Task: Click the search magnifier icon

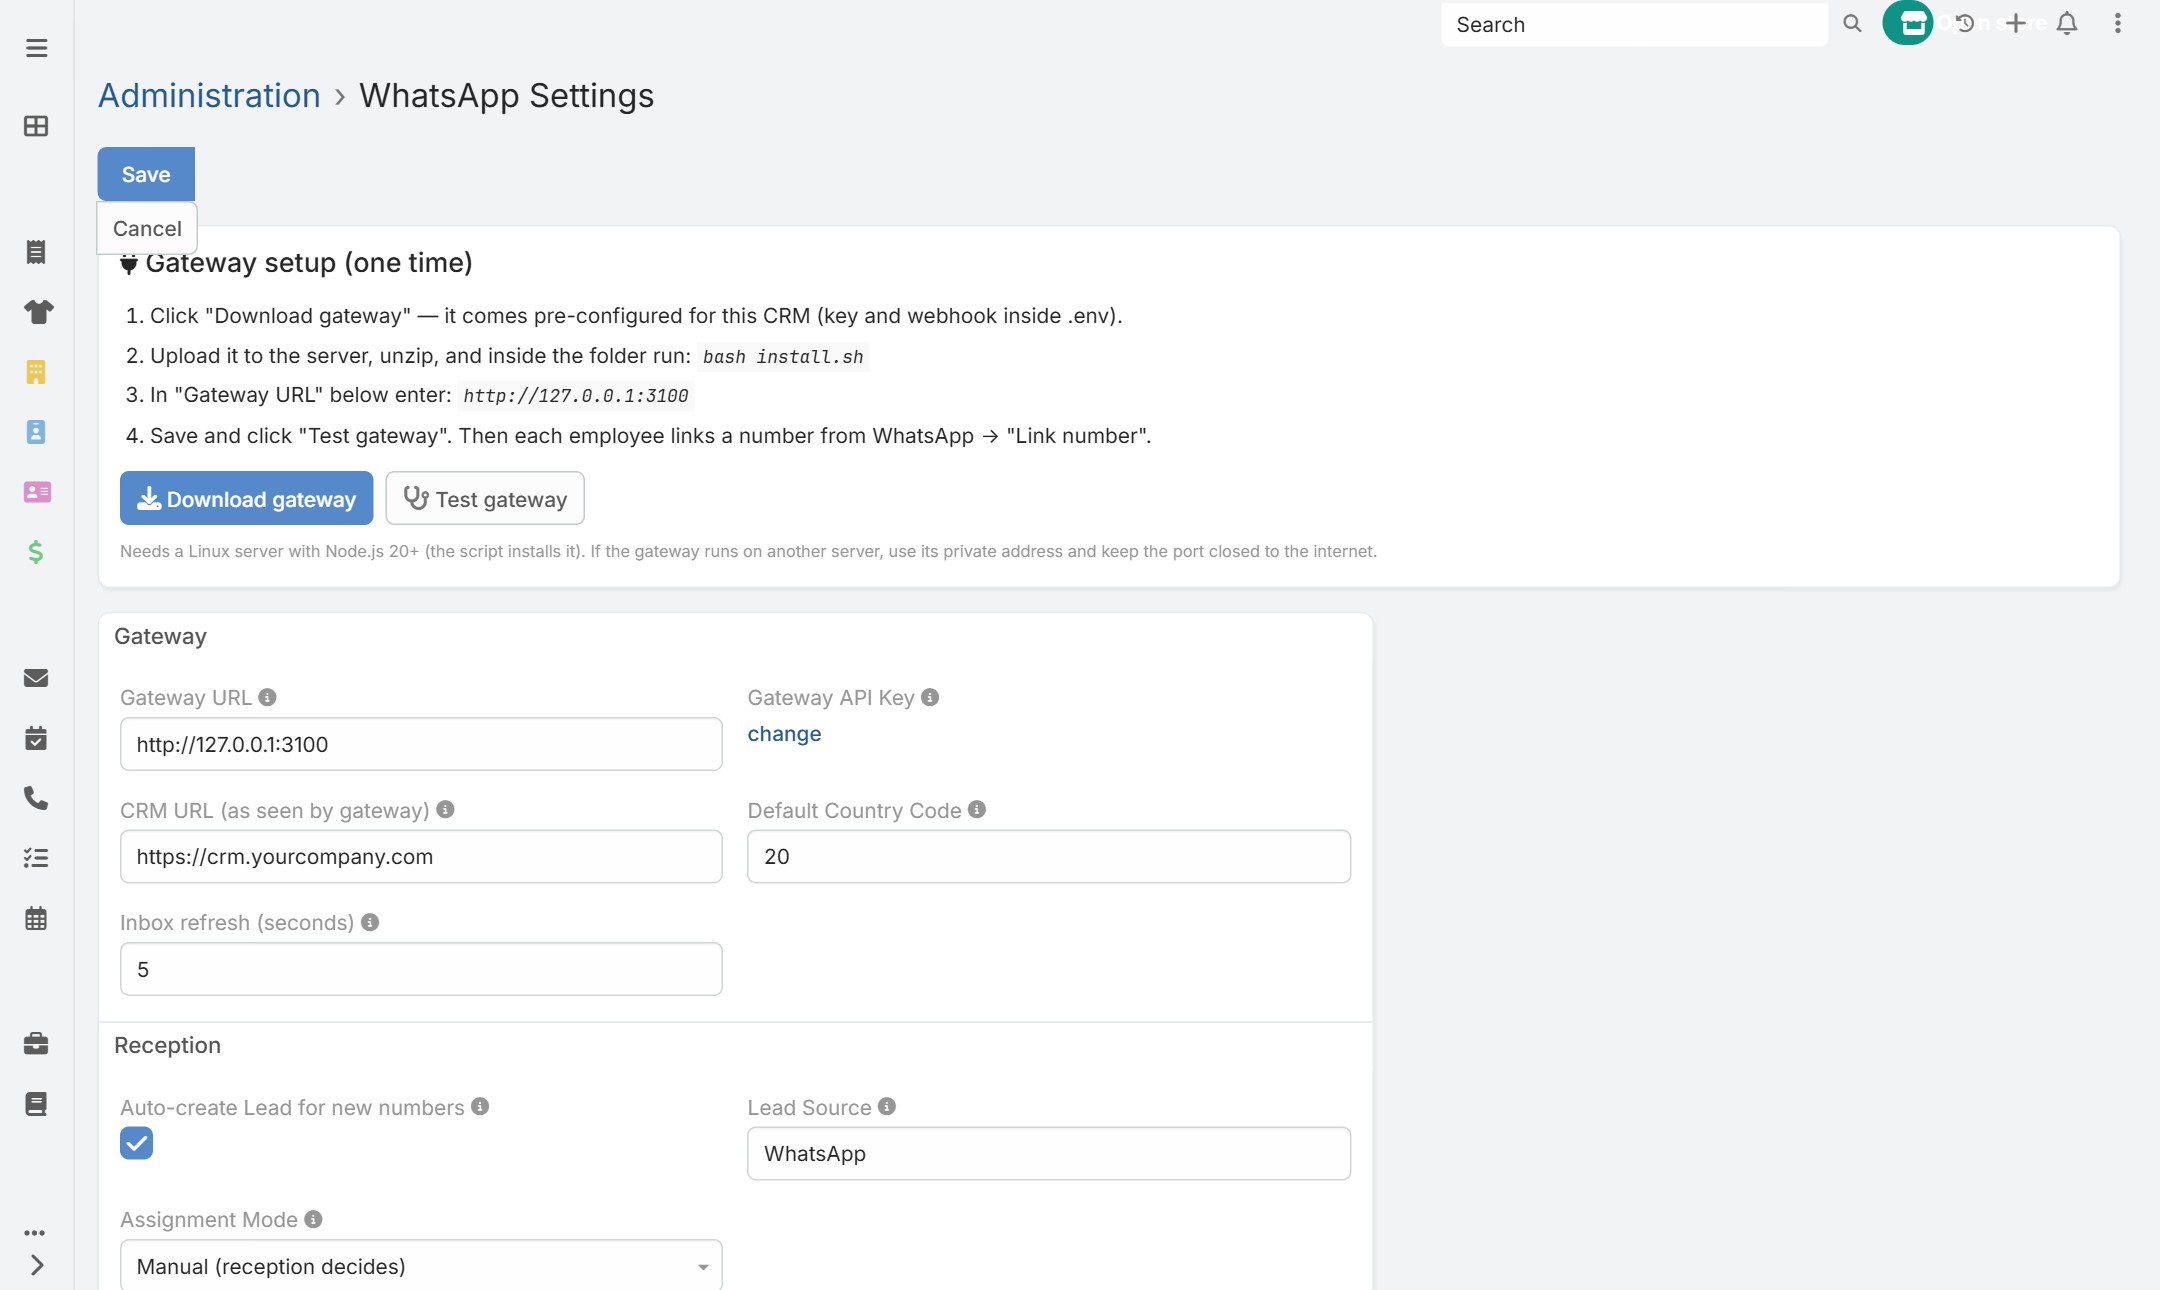Action: [x=1852, y=23]
